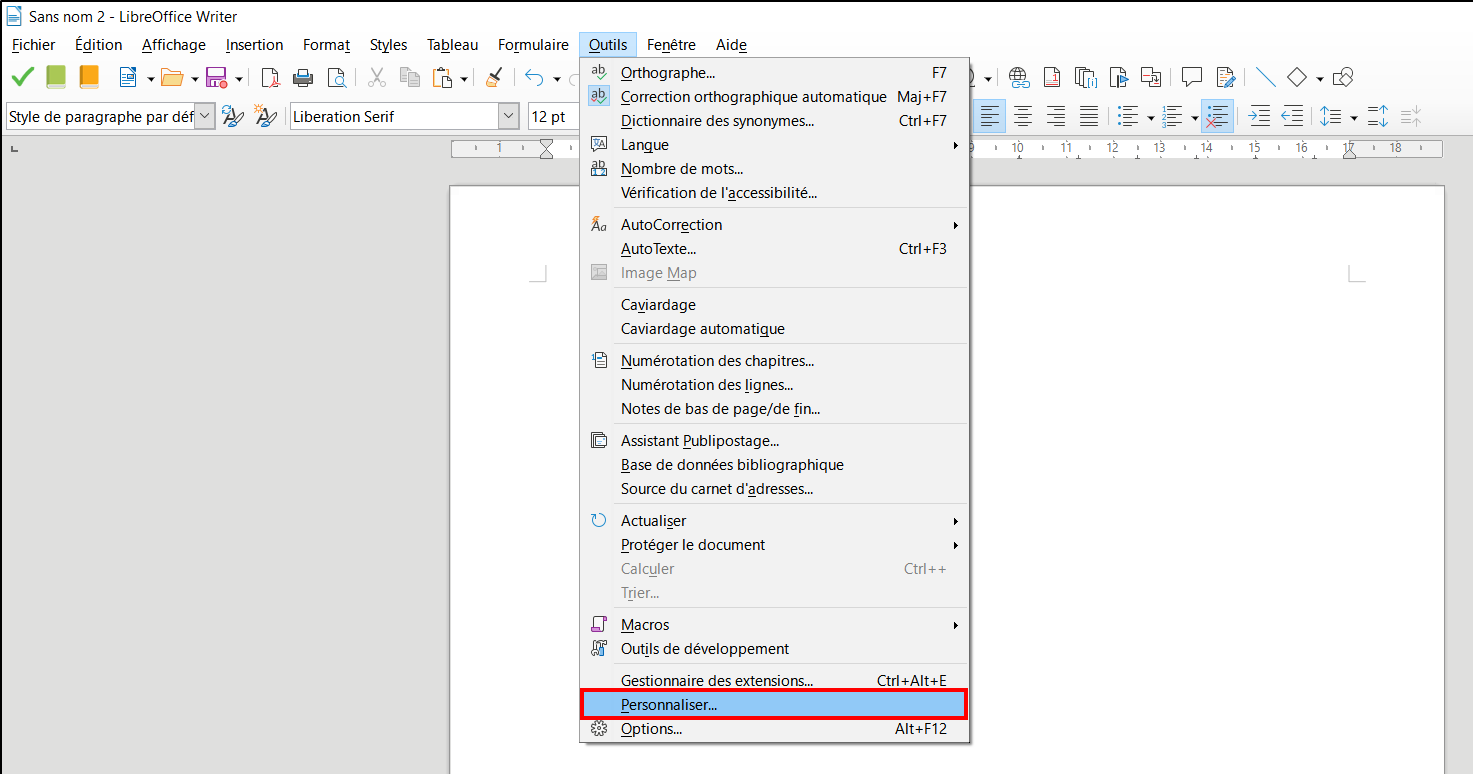Select the diamond basic shape tool

(1297, 77)
